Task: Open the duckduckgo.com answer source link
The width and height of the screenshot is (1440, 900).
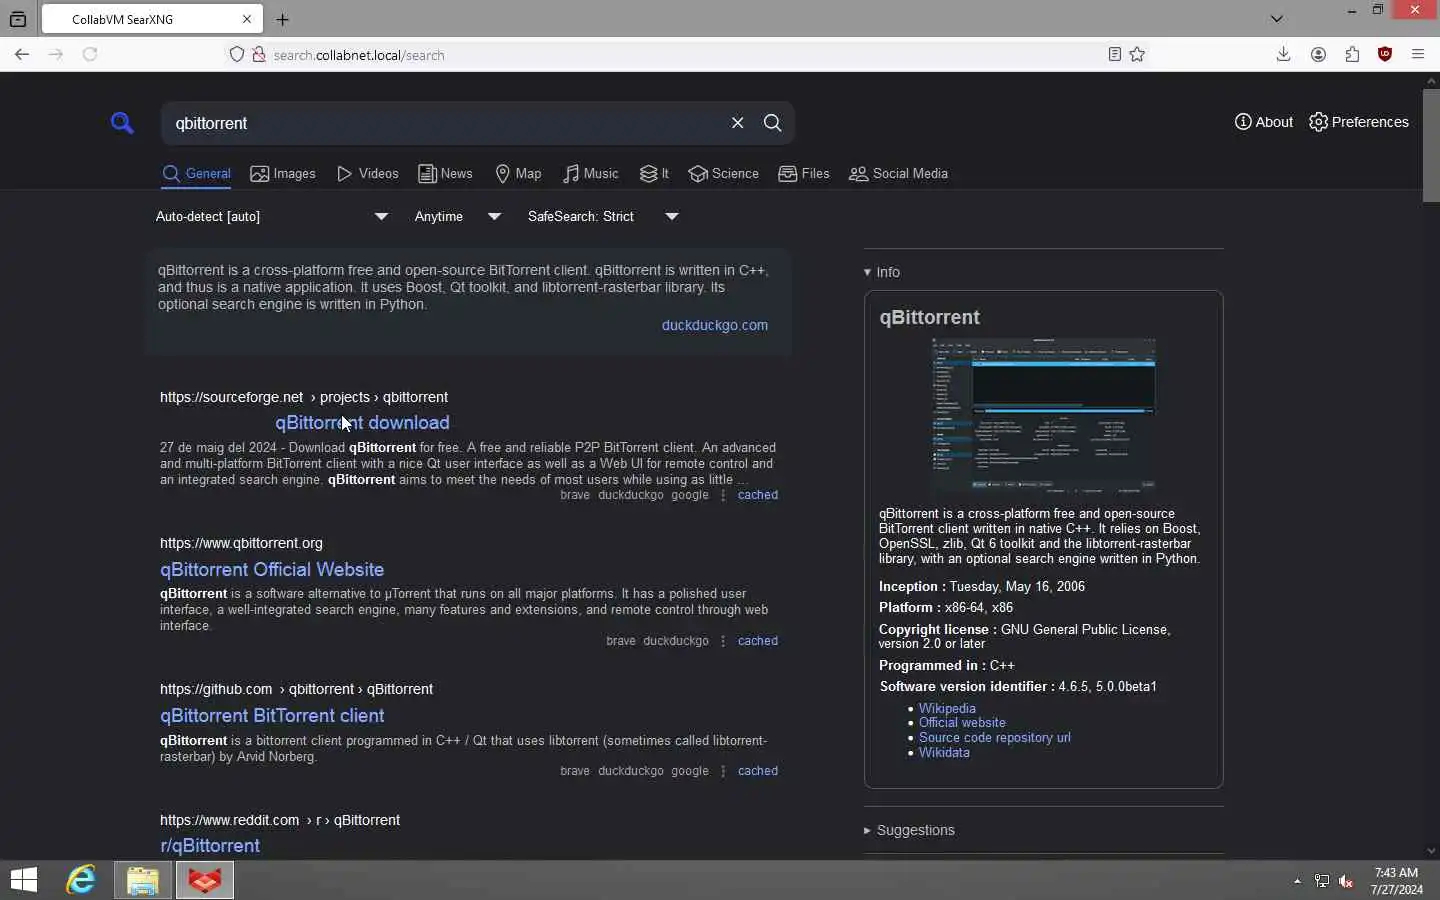Action: [715, 325]
